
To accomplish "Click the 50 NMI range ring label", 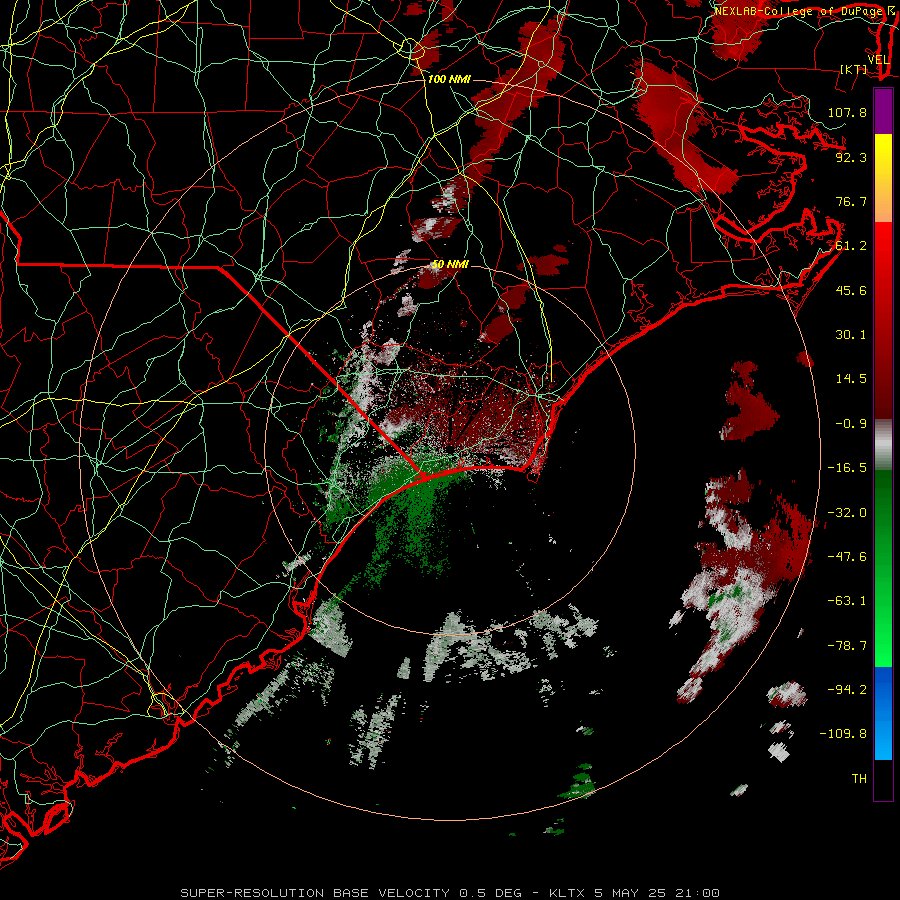I will point(450,265).
